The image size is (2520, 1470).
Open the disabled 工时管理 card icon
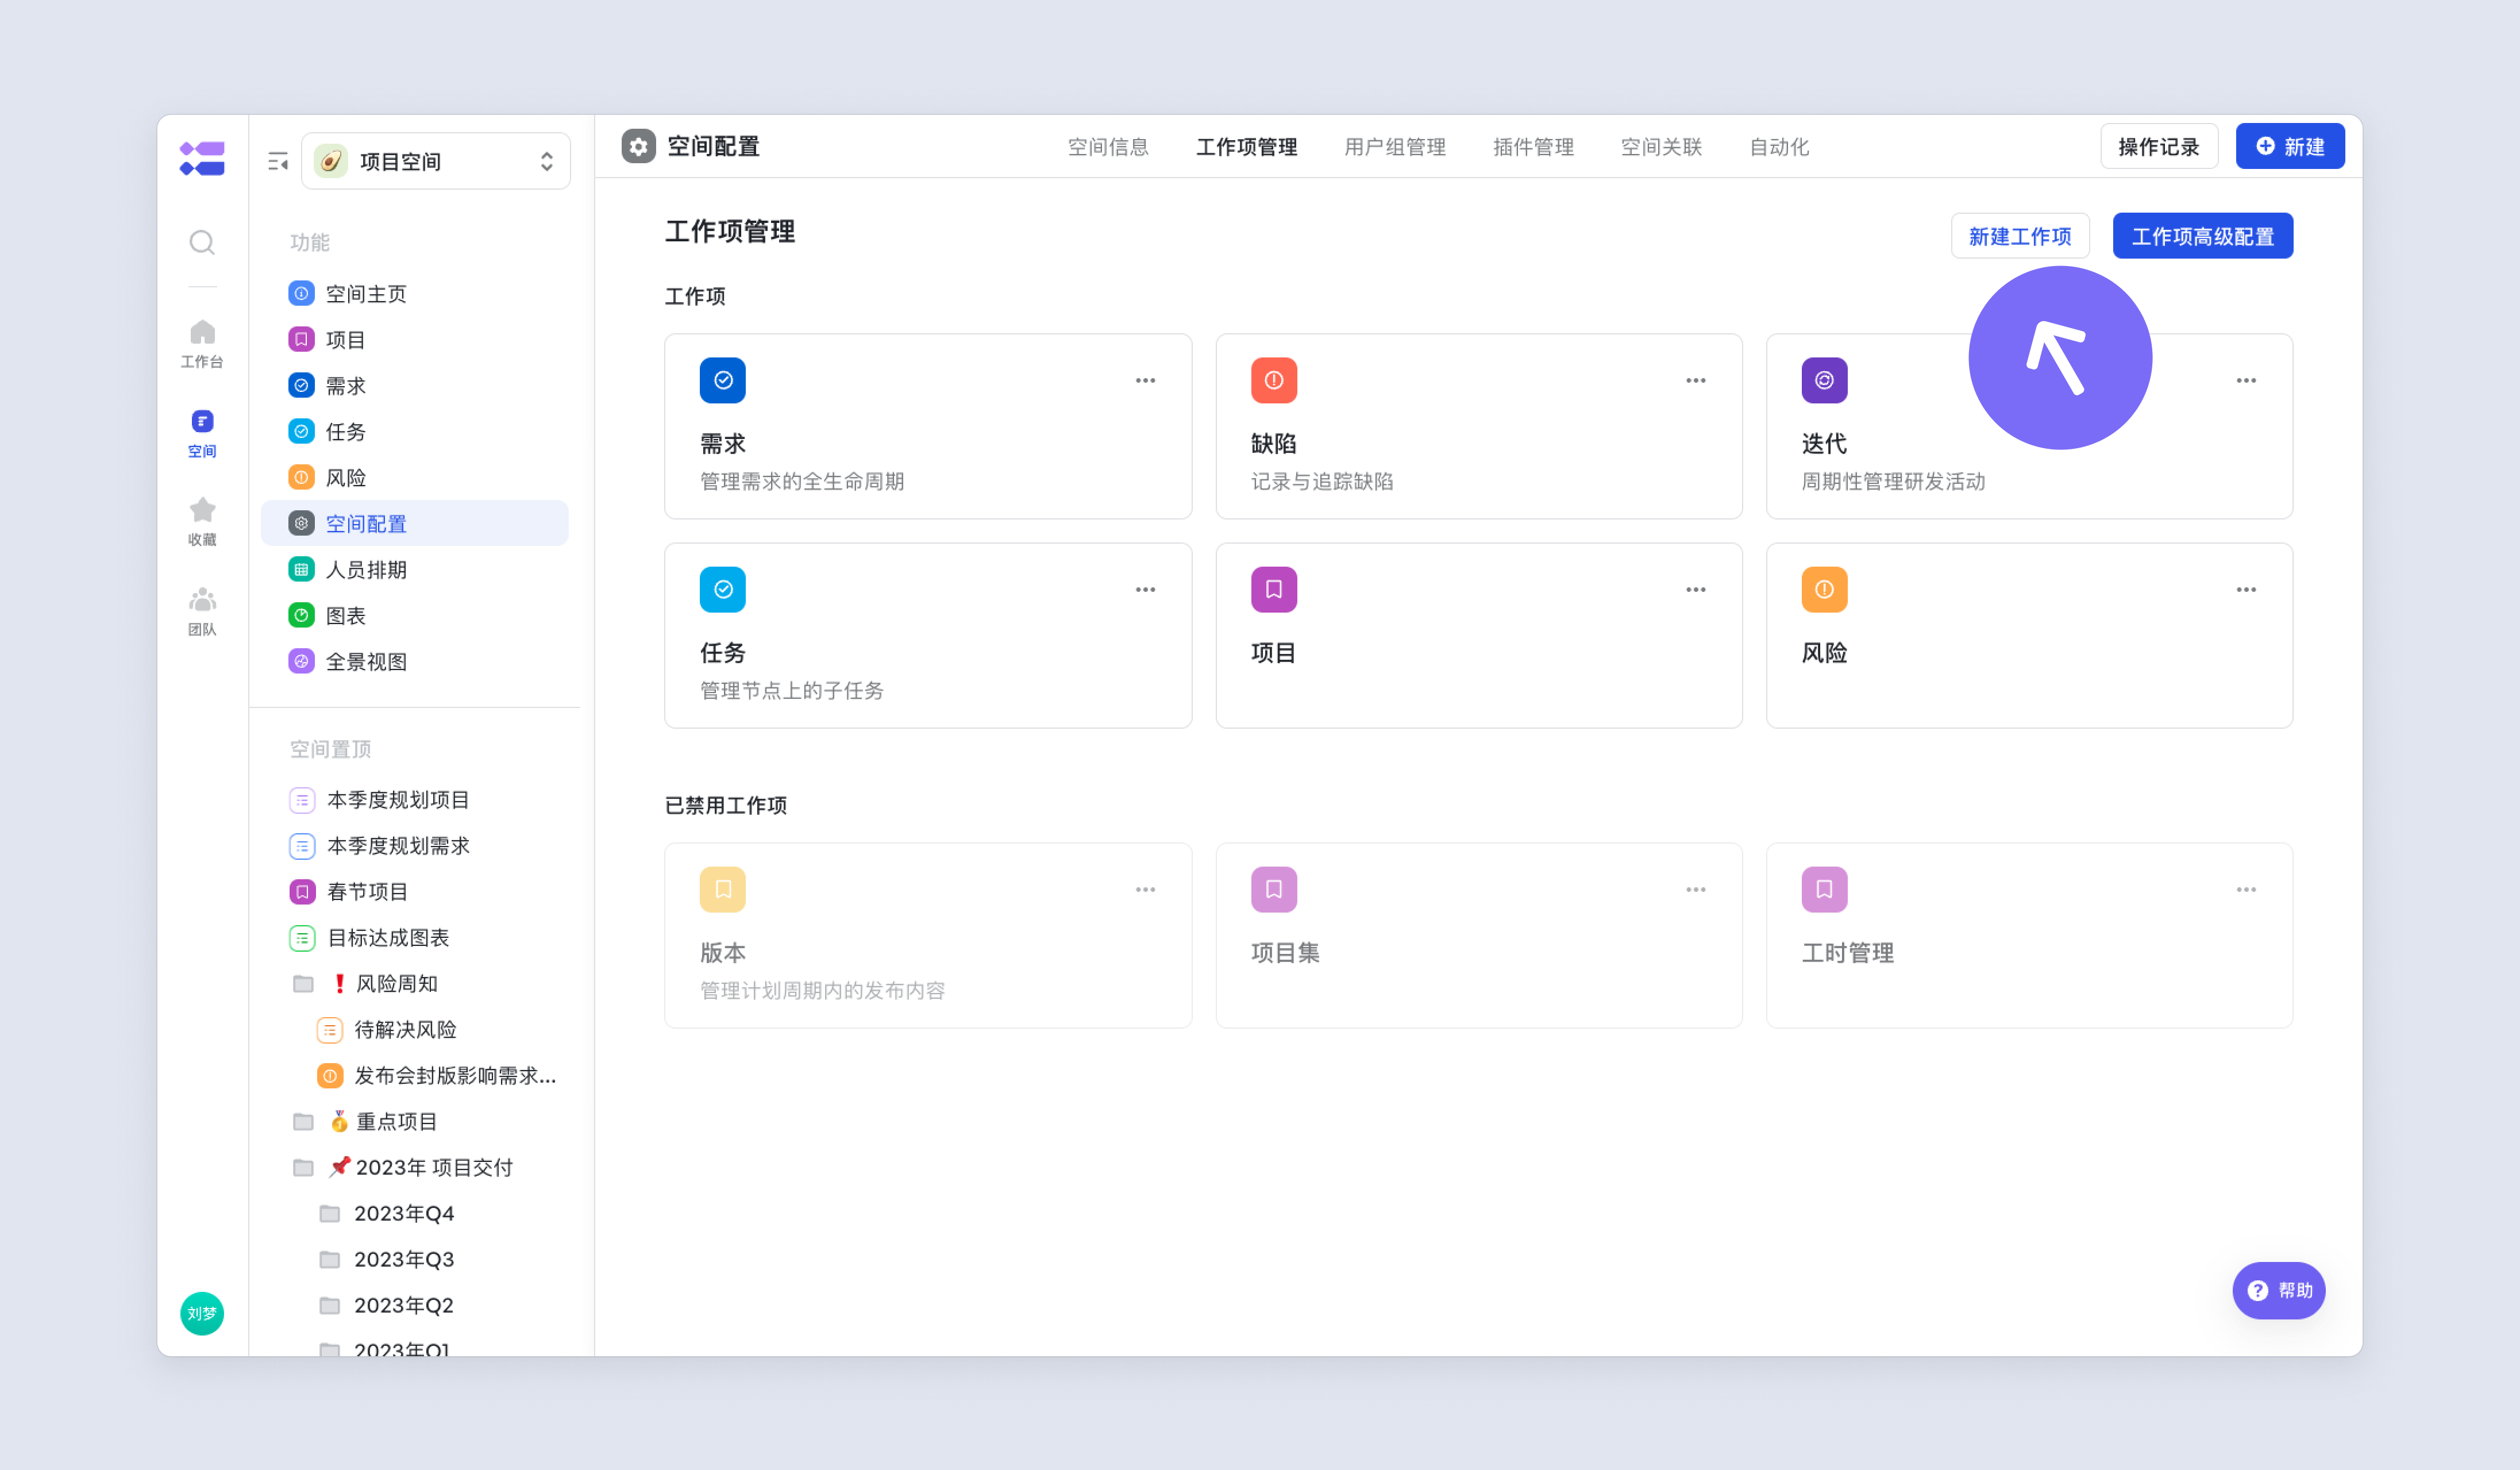[x=1824, y=890]
